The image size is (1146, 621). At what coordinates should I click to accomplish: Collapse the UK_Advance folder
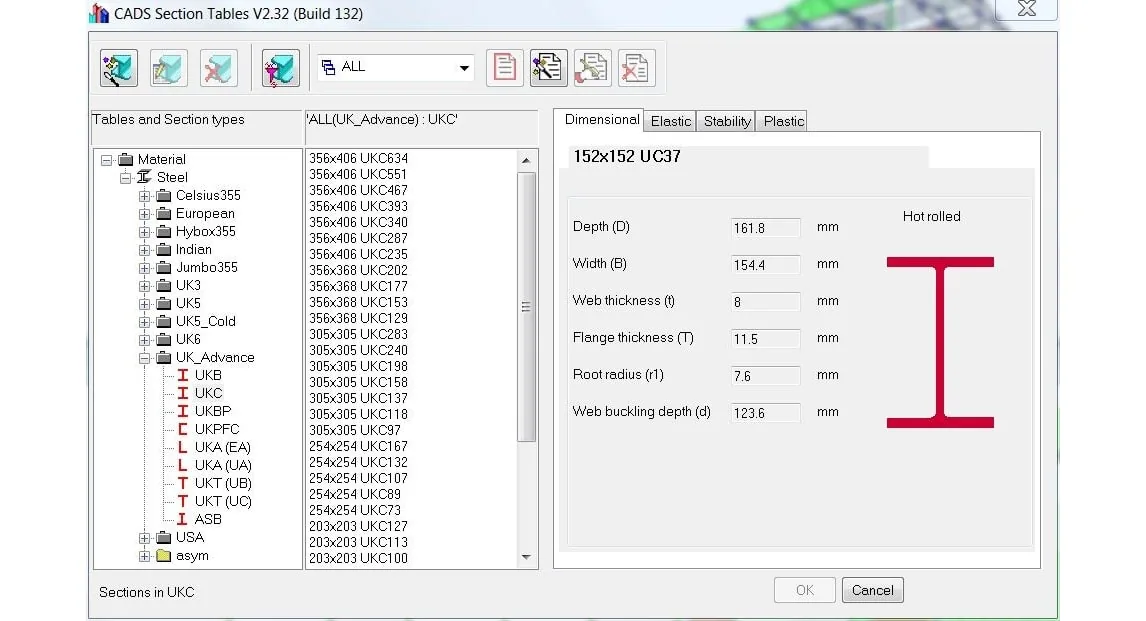click(145, 358)
